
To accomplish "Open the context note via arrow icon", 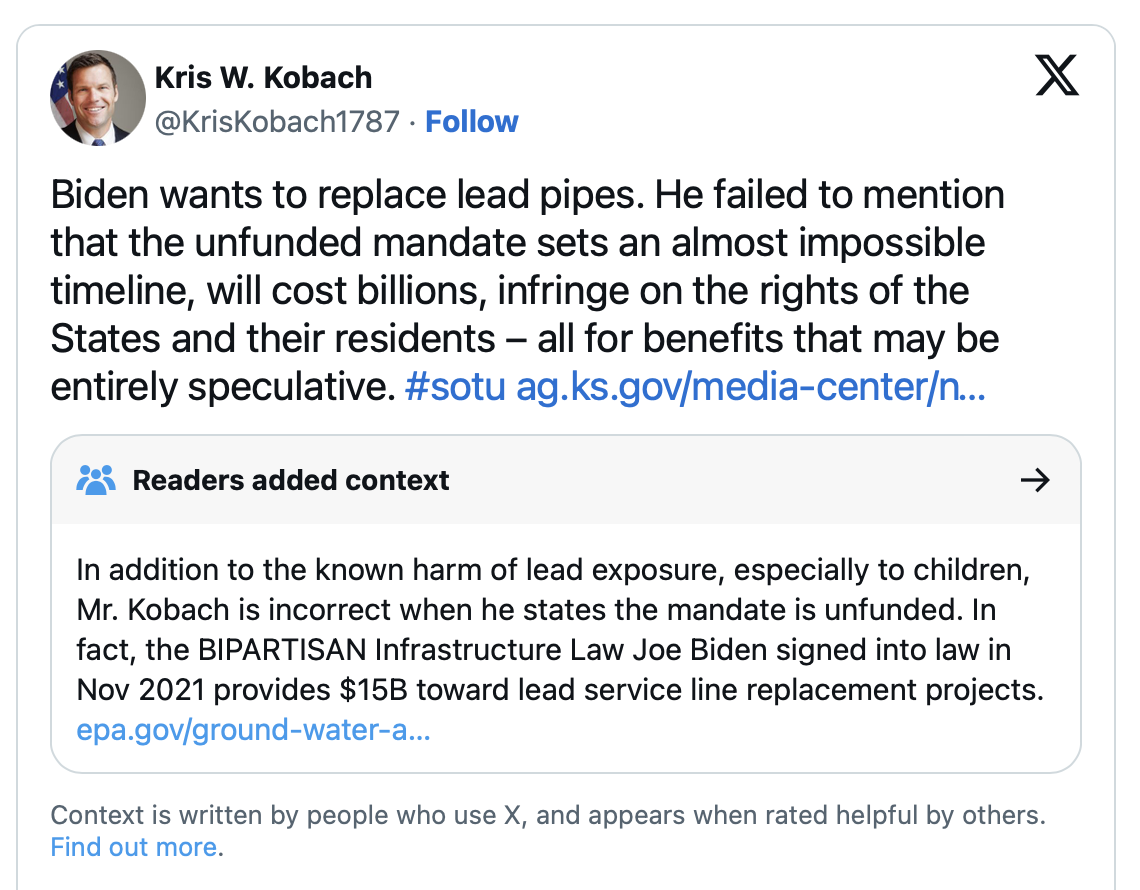I will [1034, 480].
